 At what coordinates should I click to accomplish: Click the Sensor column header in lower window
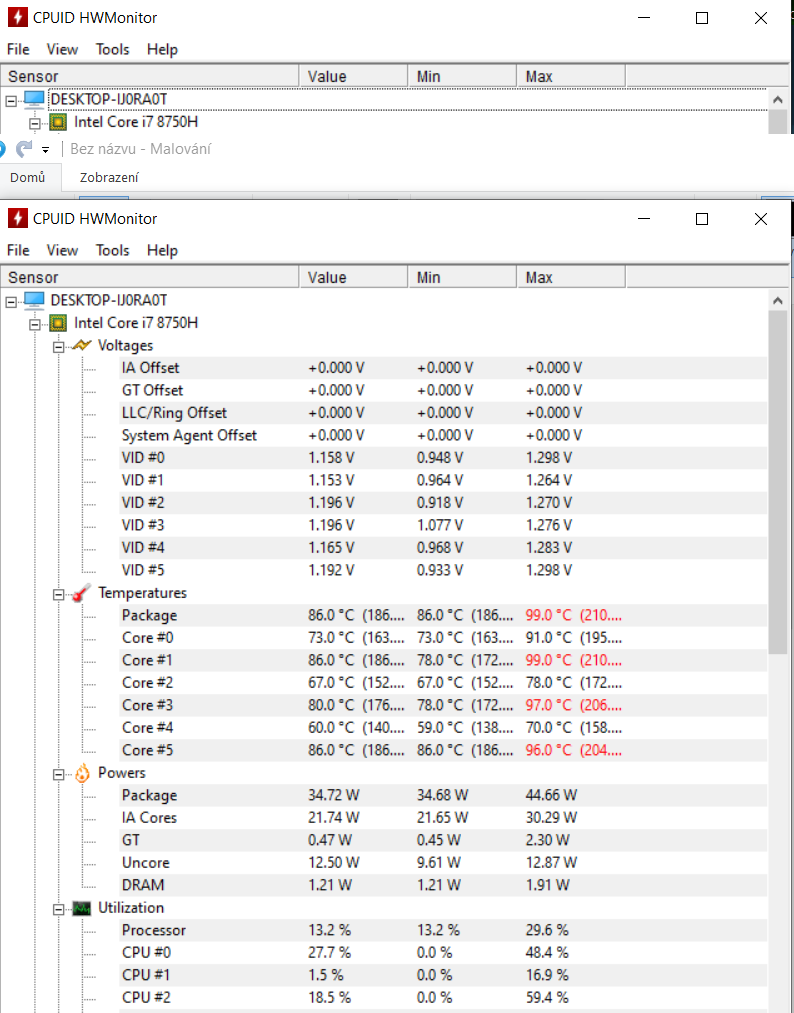[x=150, y=277]
